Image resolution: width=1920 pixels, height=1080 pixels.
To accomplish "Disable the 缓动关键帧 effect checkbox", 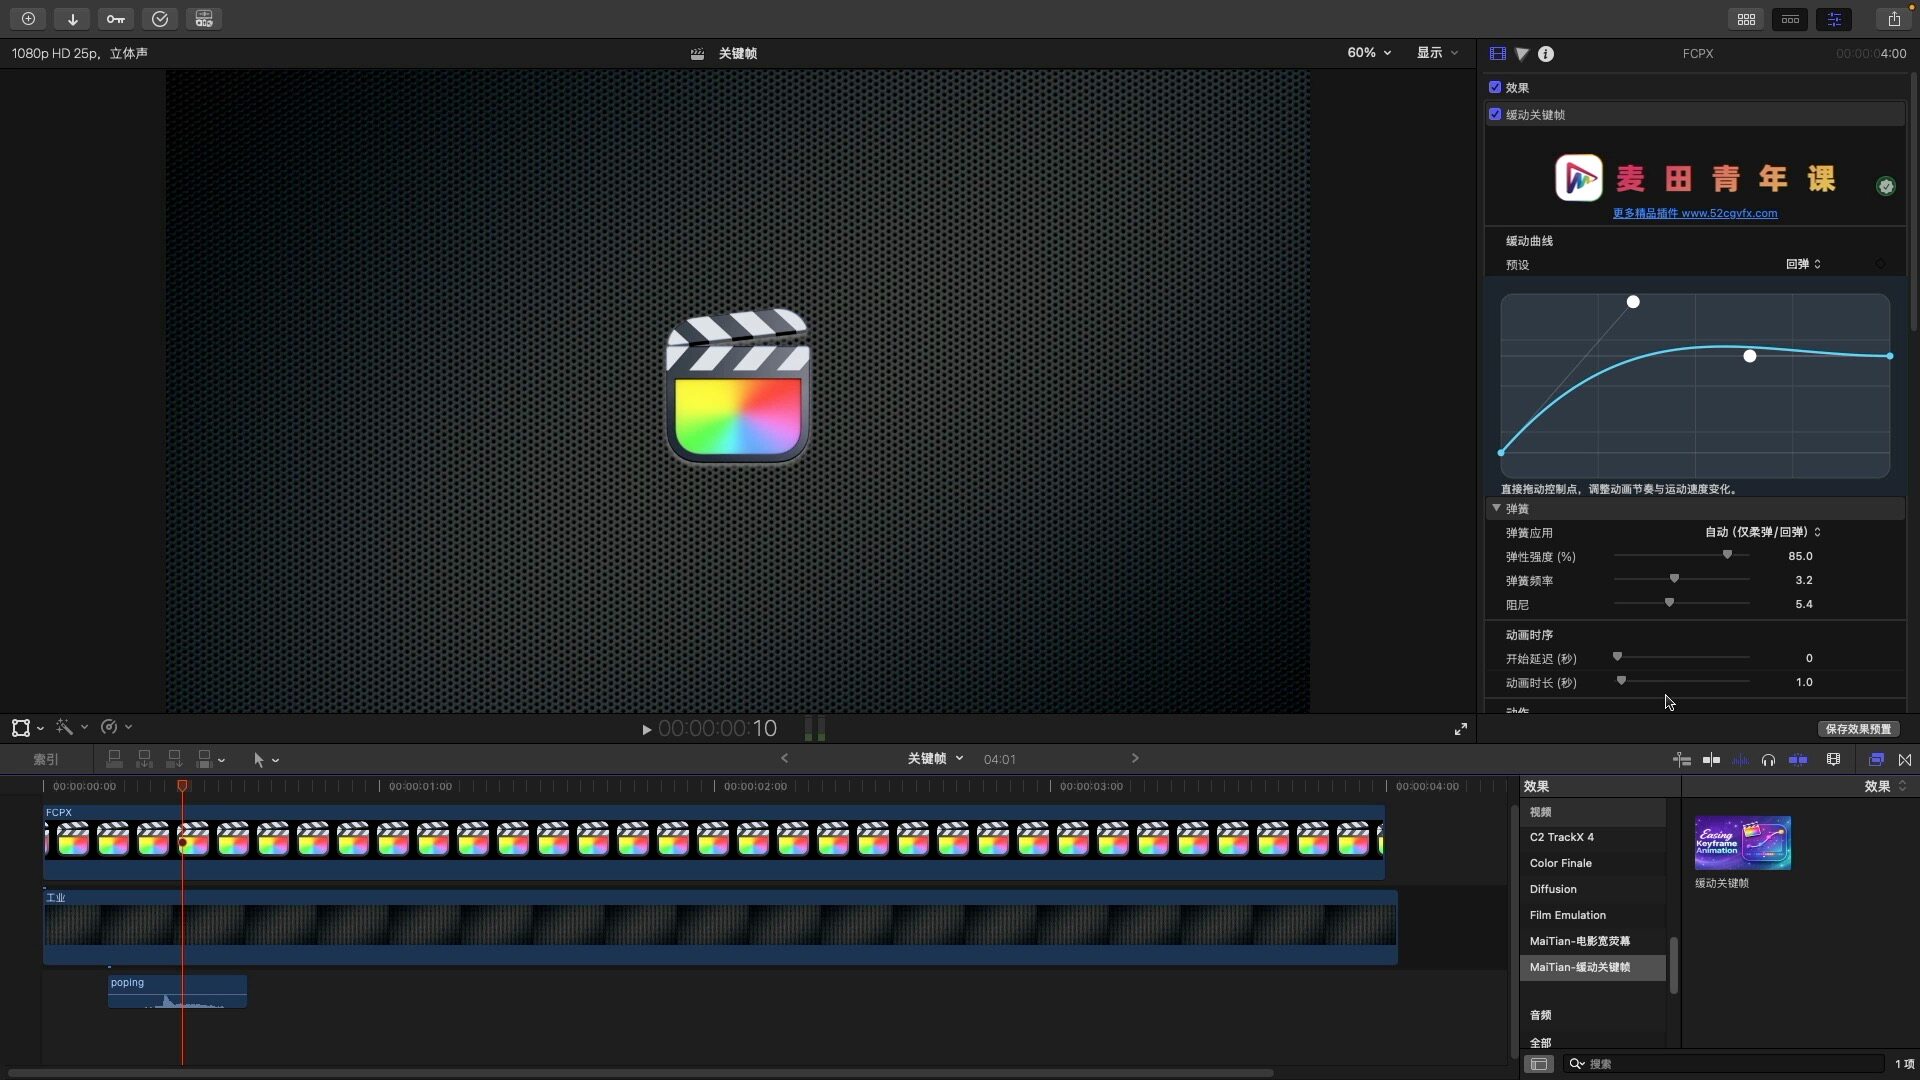I will 1495,114.
